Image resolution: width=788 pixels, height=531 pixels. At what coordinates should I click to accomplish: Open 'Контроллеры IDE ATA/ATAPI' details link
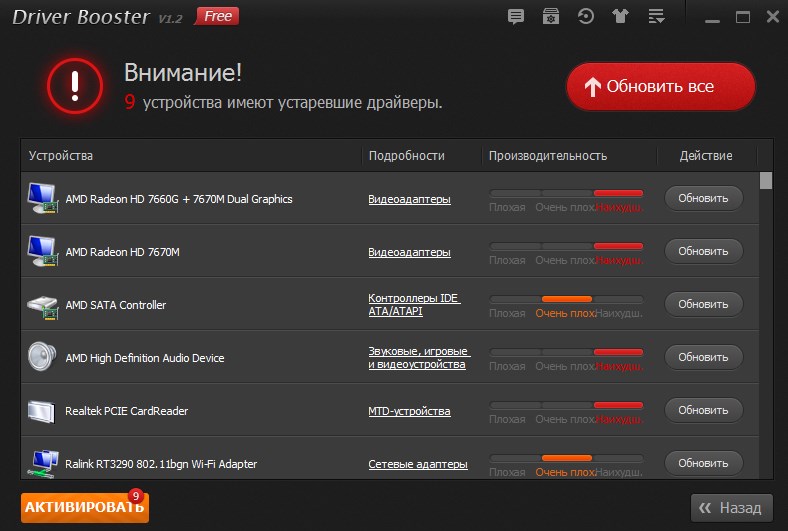pyautogui.click(x=414, y=305)
